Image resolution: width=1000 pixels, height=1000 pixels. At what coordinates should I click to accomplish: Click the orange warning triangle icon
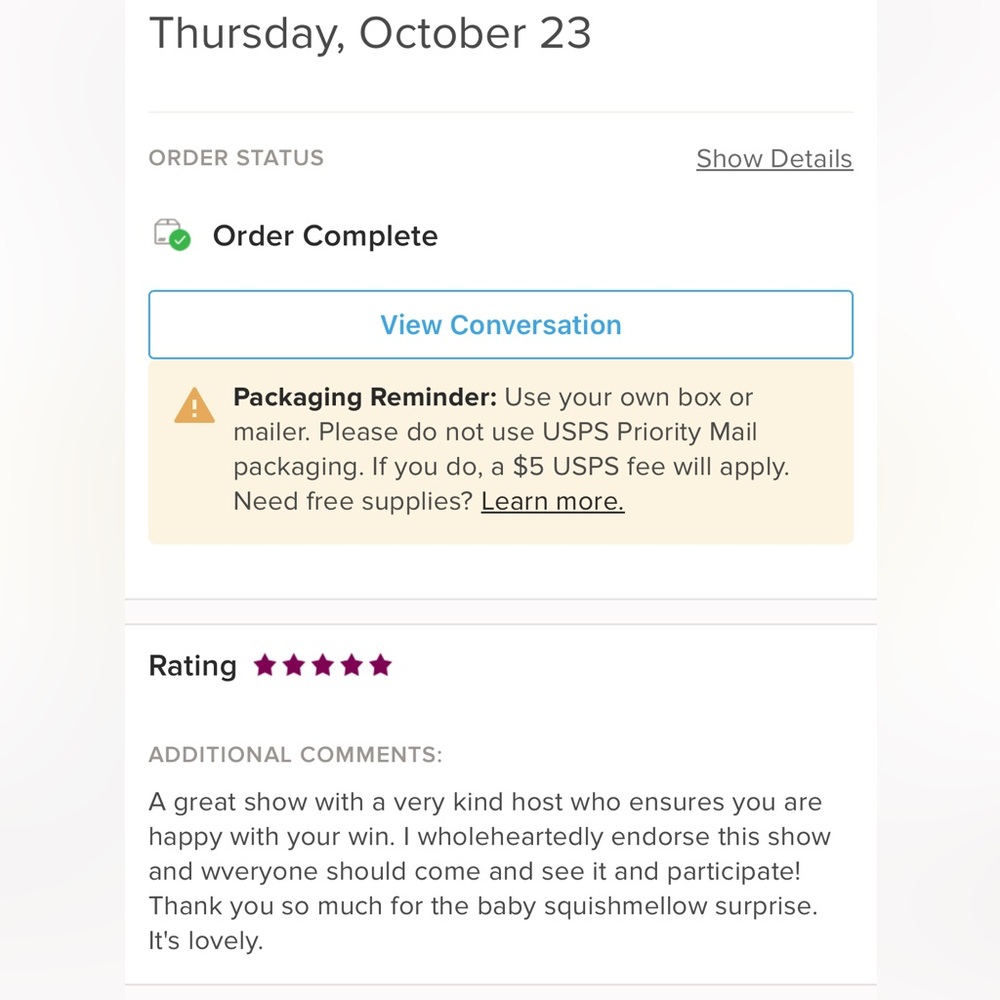pos(194,405)
